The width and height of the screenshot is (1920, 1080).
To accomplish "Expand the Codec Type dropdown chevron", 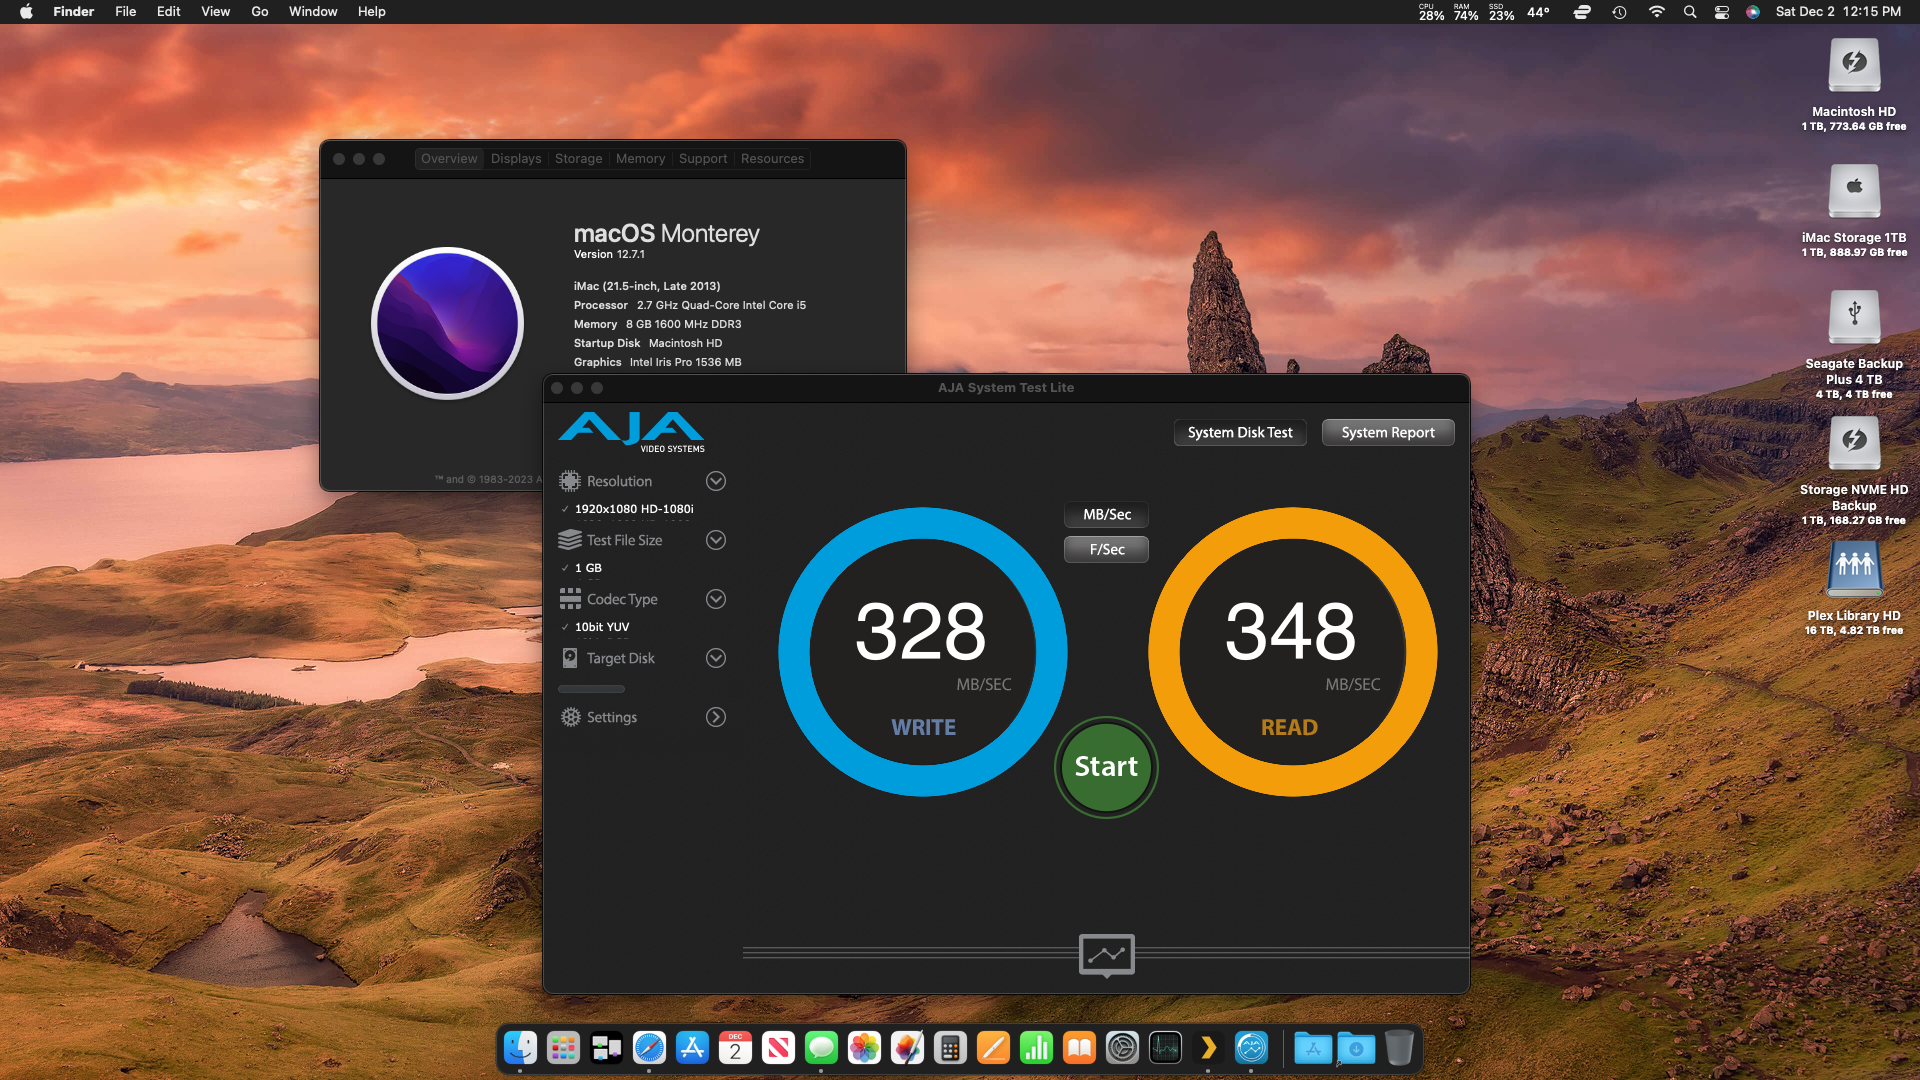I will pyautogui.click(x=716, y=599).
